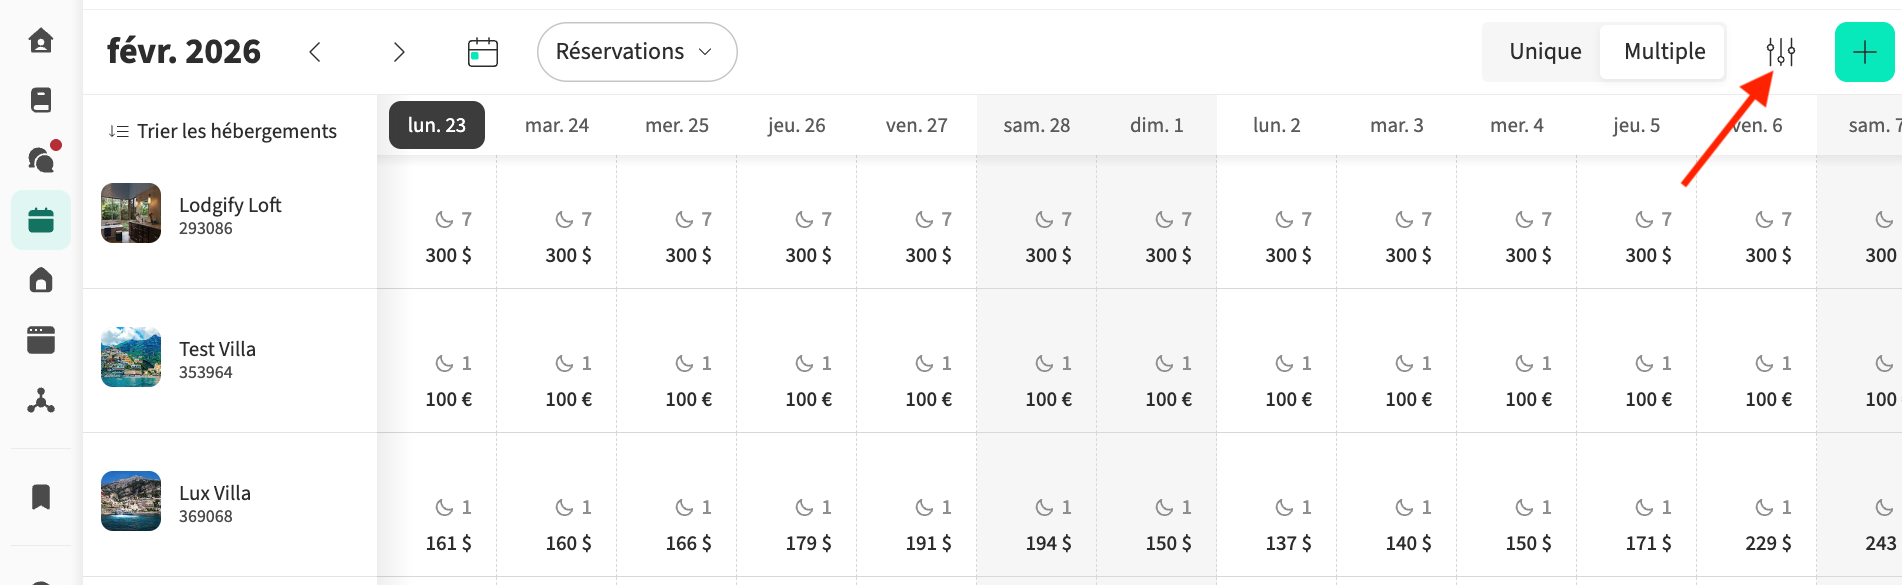Select the lun. 23 date header
The width and height of the screenshot is (1902, 585).
(437, 125)
